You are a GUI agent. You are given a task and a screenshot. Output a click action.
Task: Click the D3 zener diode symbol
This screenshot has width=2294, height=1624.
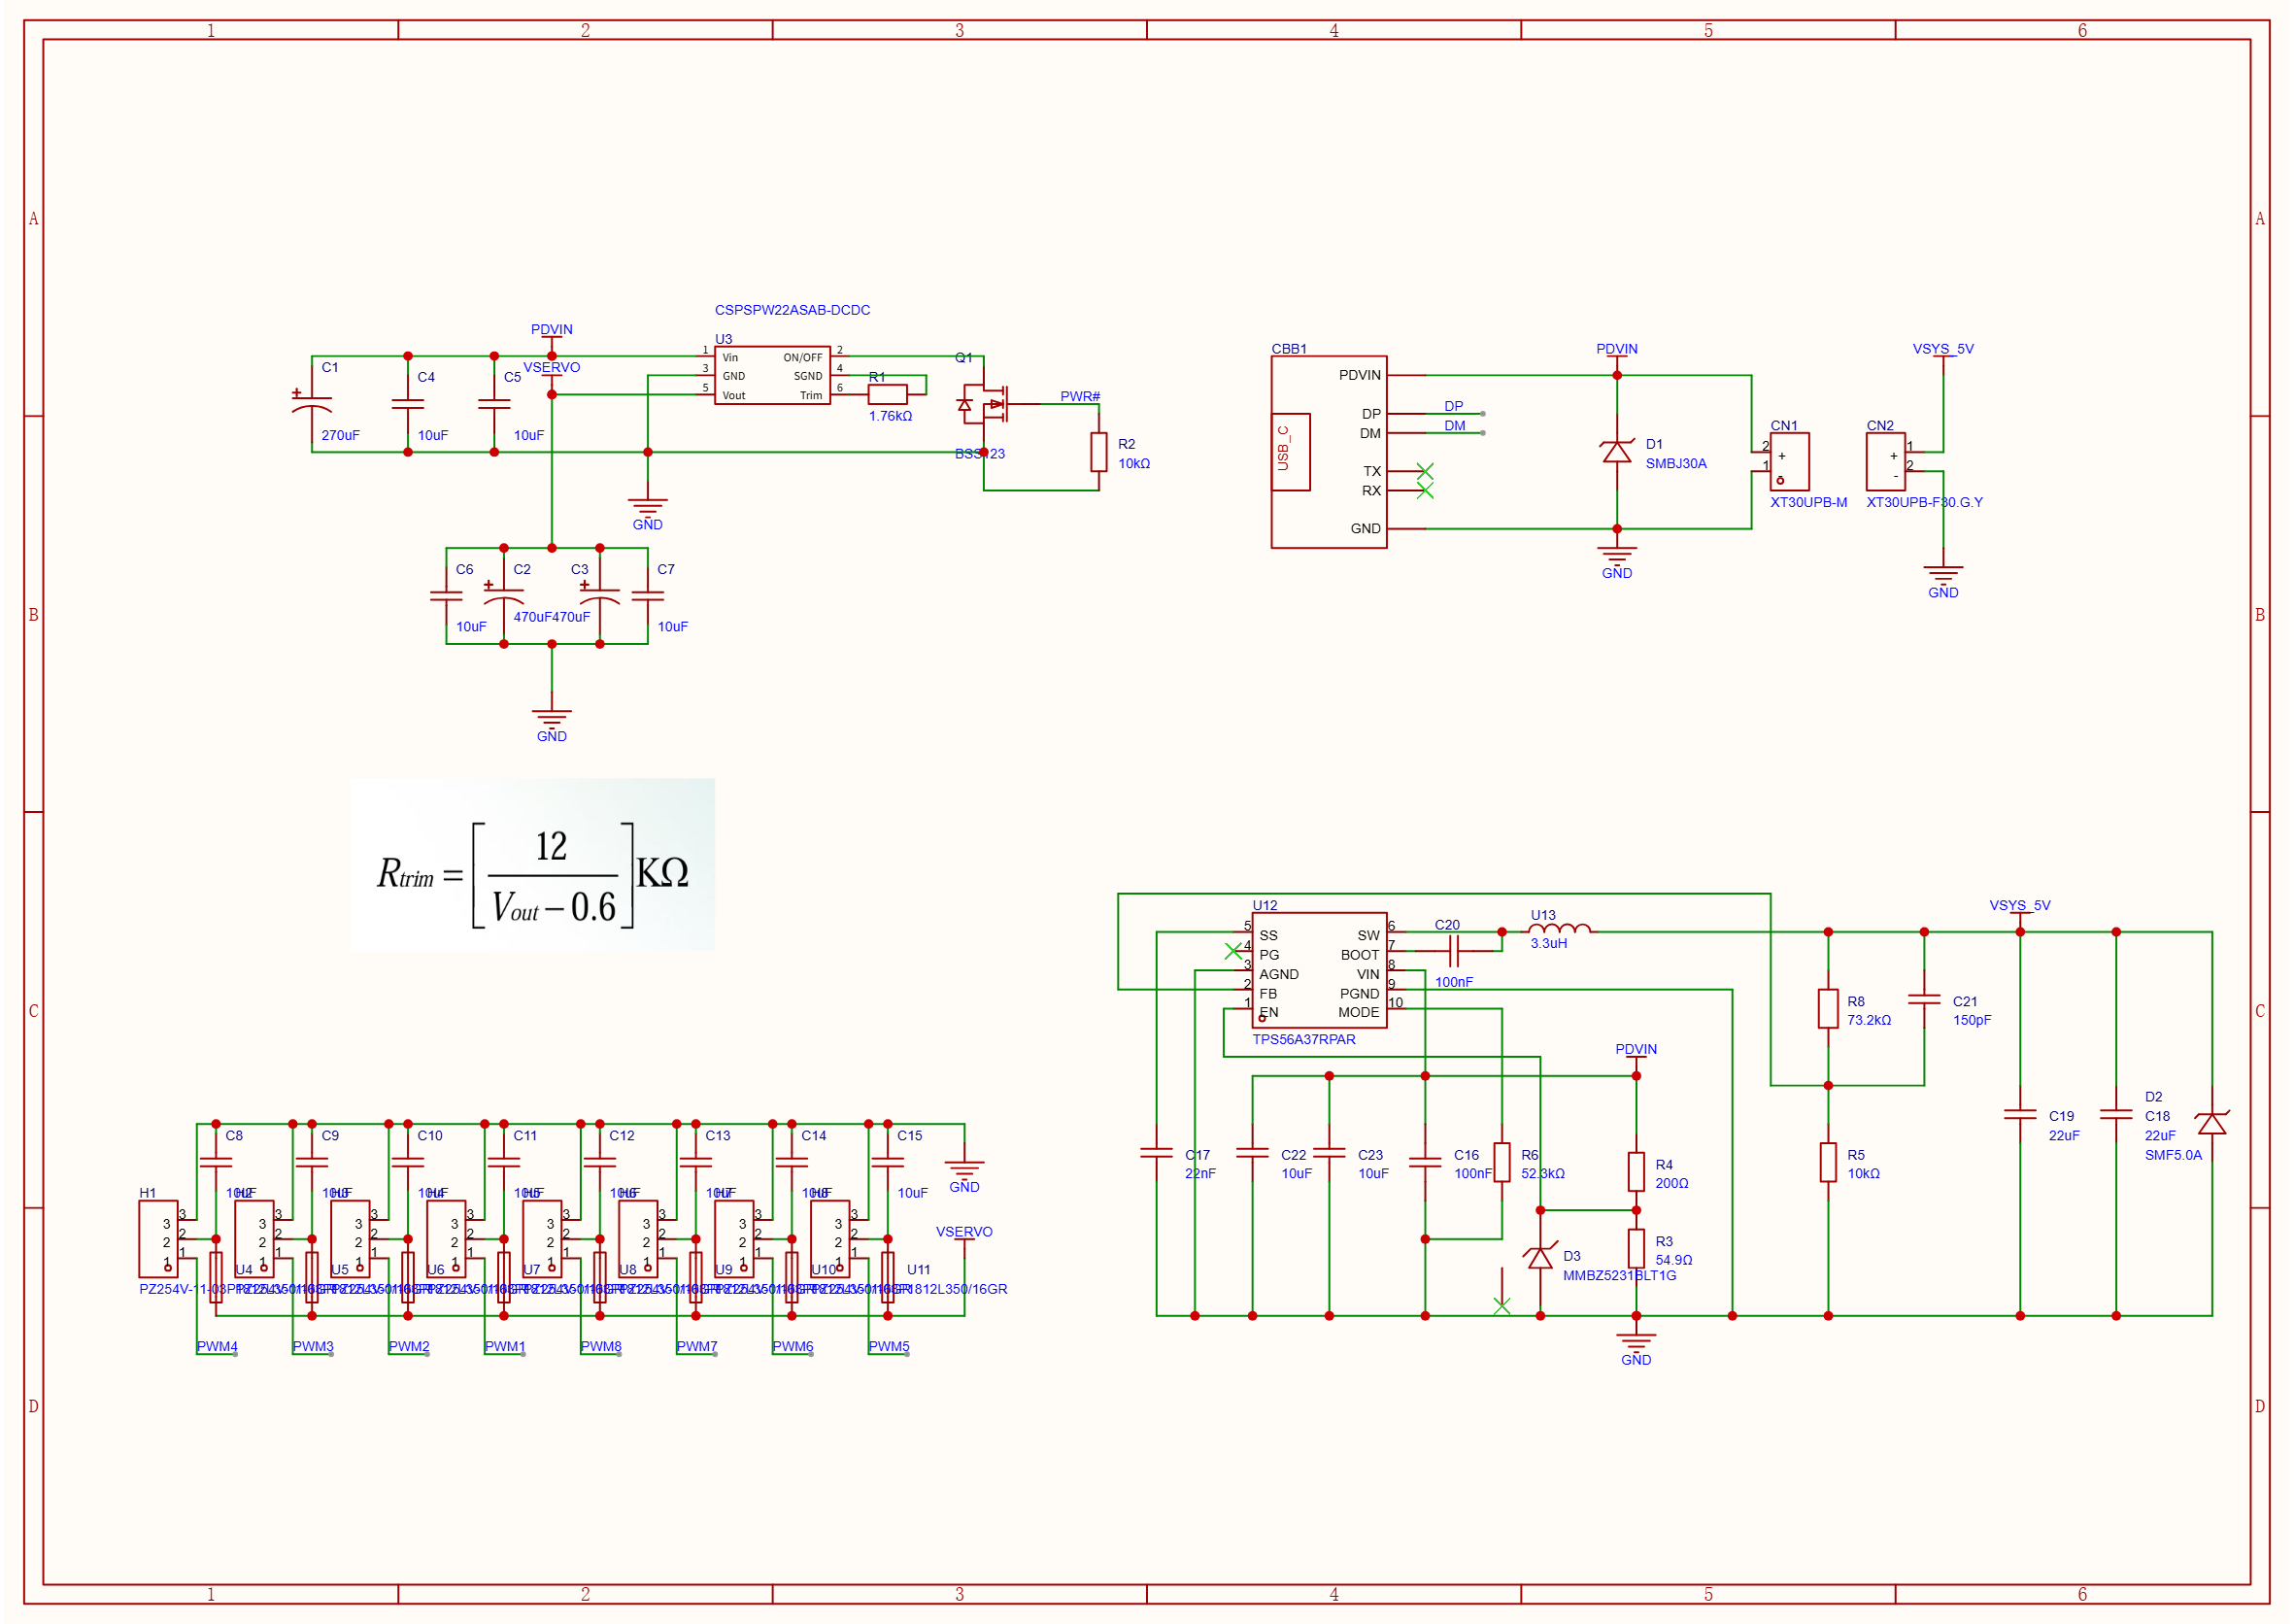1539,1256
